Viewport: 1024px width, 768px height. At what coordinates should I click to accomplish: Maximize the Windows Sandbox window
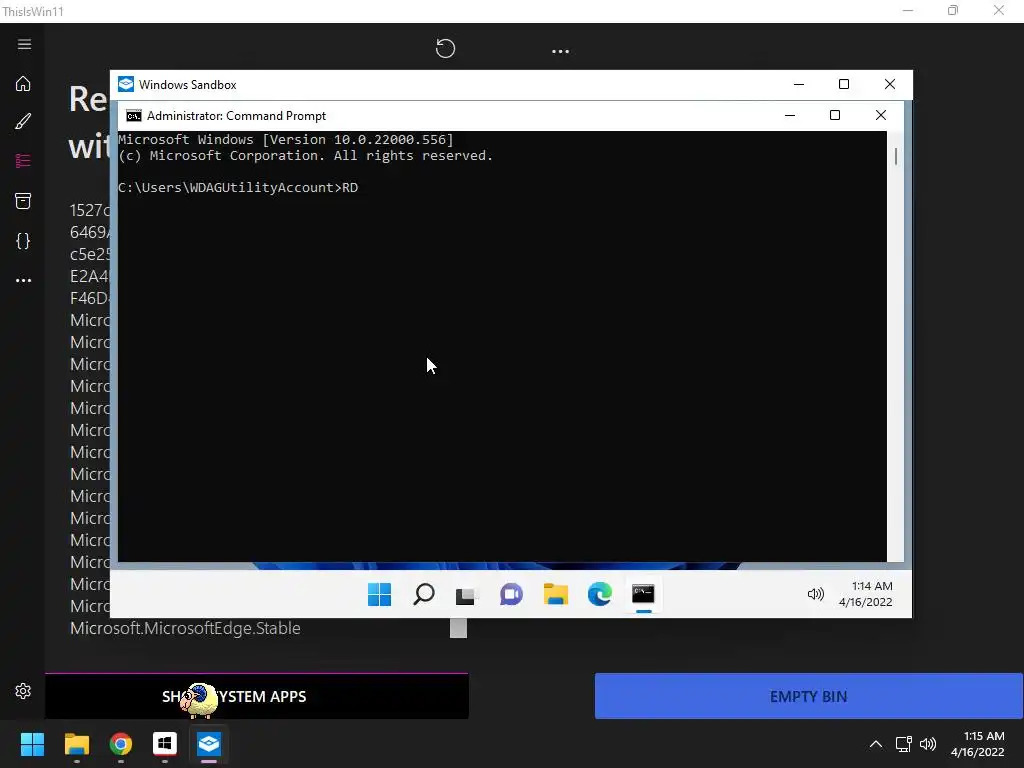[844, 84]
